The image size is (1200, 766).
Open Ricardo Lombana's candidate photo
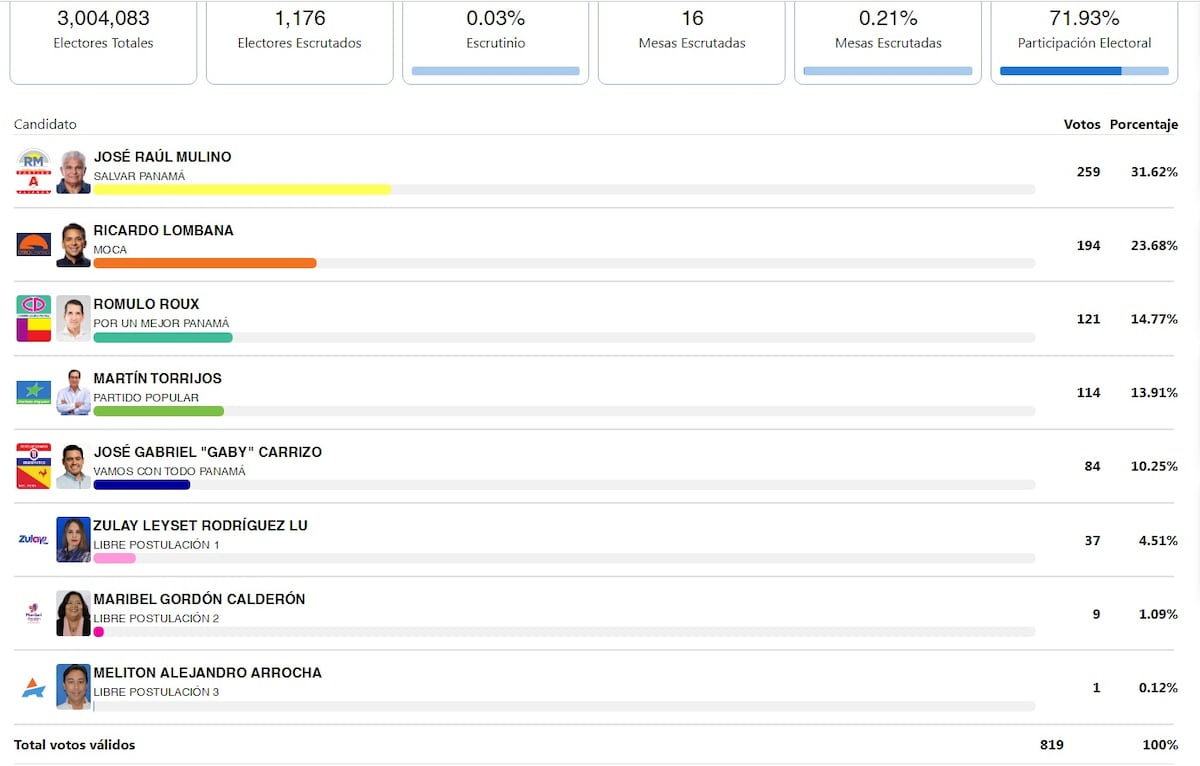[73, 245]
